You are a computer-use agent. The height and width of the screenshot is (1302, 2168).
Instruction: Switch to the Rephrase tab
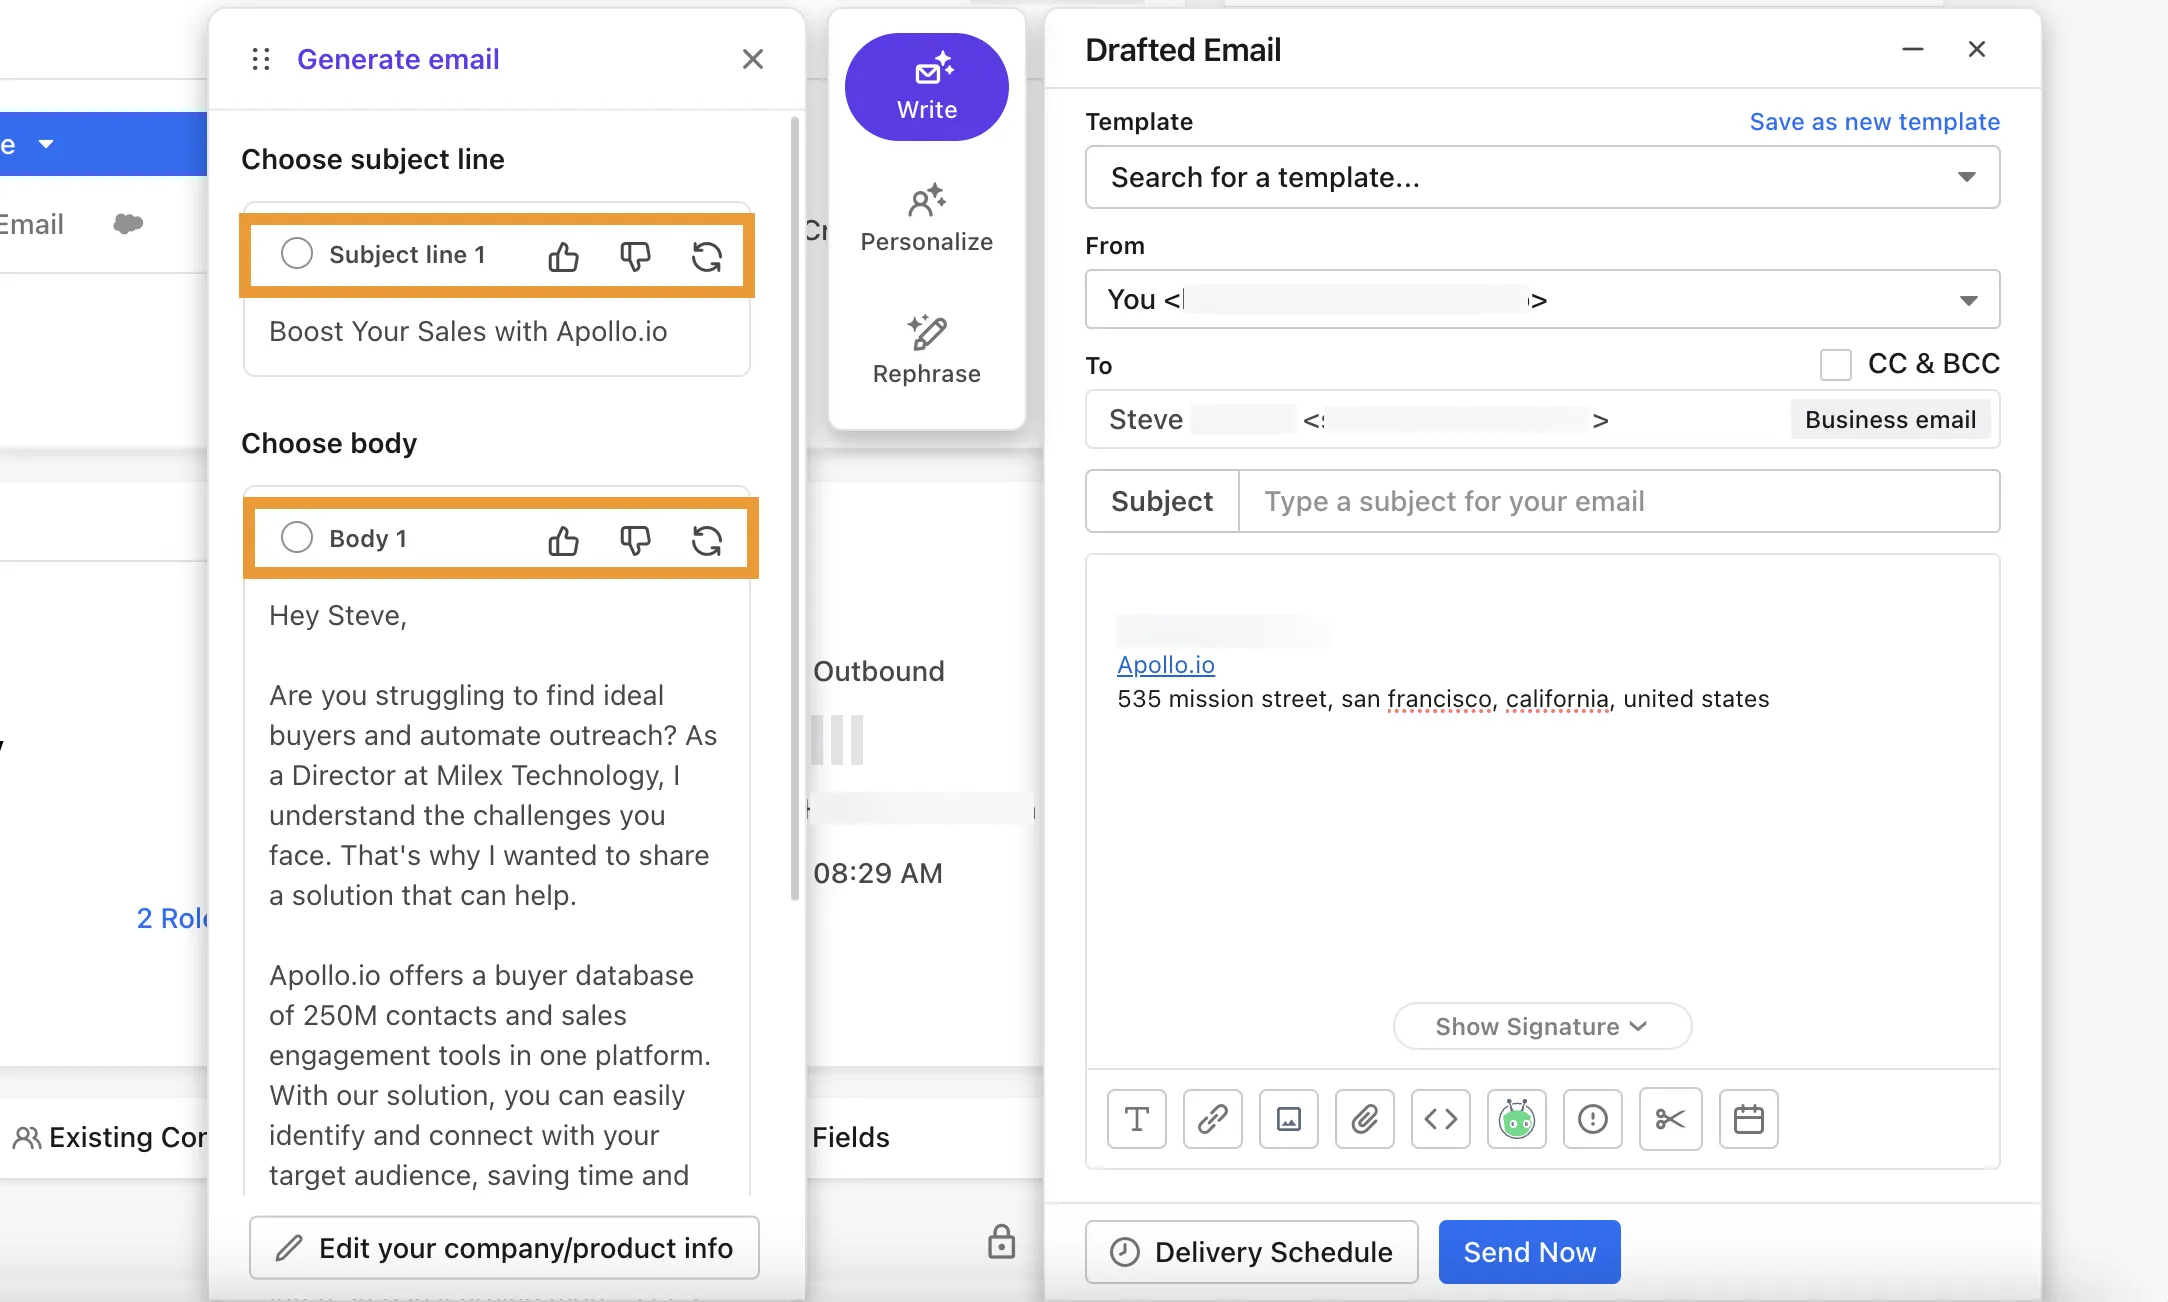pyautogui.click(x=926, y=350)
